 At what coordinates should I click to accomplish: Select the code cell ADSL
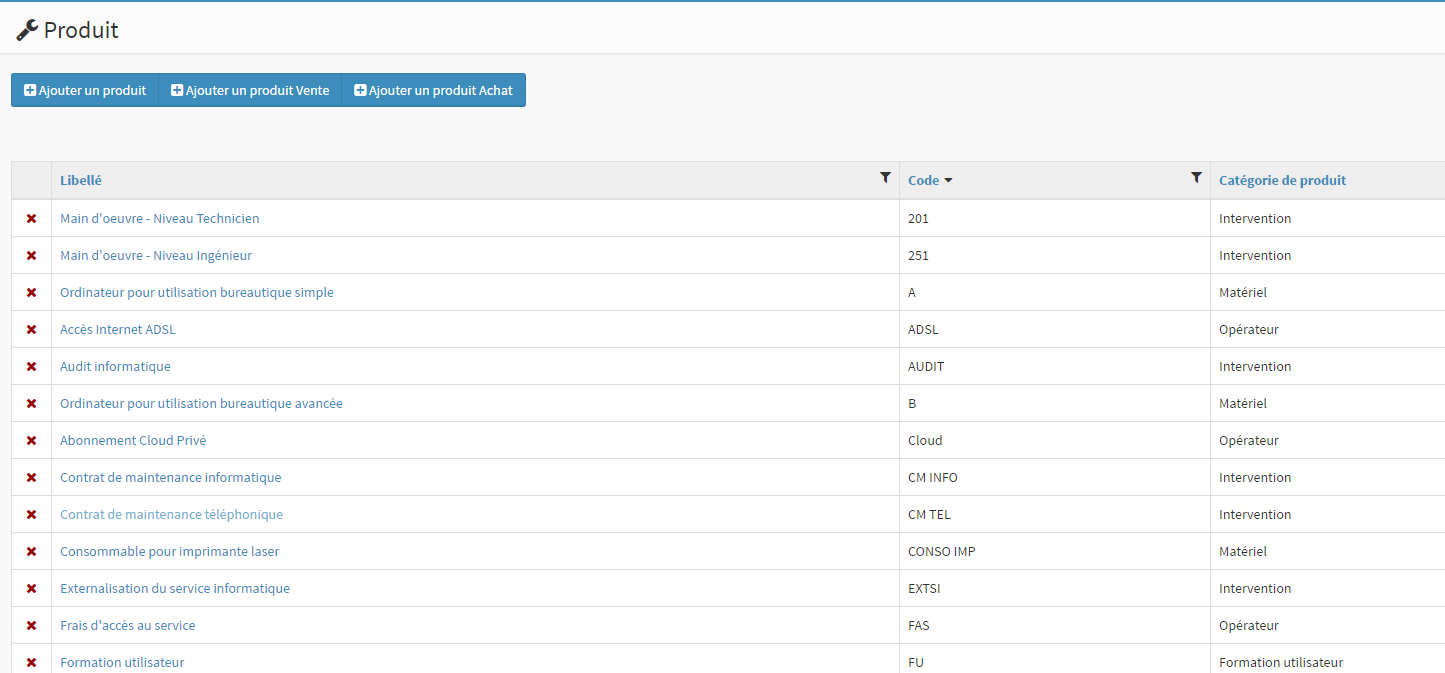[1054, 329]
